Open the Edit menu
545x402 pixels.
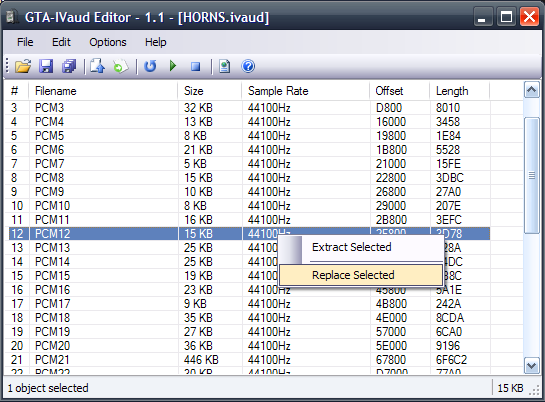coord(61,42)
